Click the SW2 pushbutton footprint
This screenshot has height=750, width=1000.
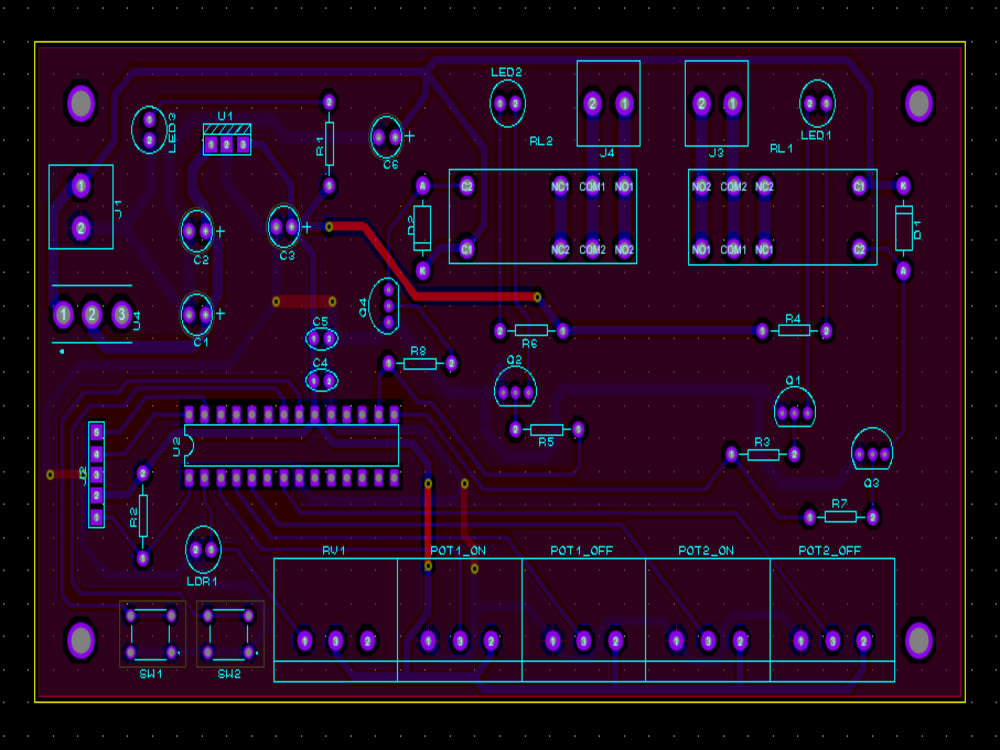pos(228,632)
